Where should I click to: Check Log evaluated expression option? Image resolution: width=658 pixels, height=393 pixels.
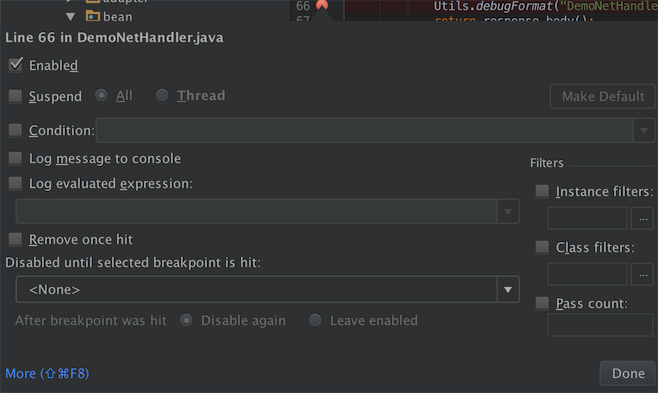tap(16, 183)
